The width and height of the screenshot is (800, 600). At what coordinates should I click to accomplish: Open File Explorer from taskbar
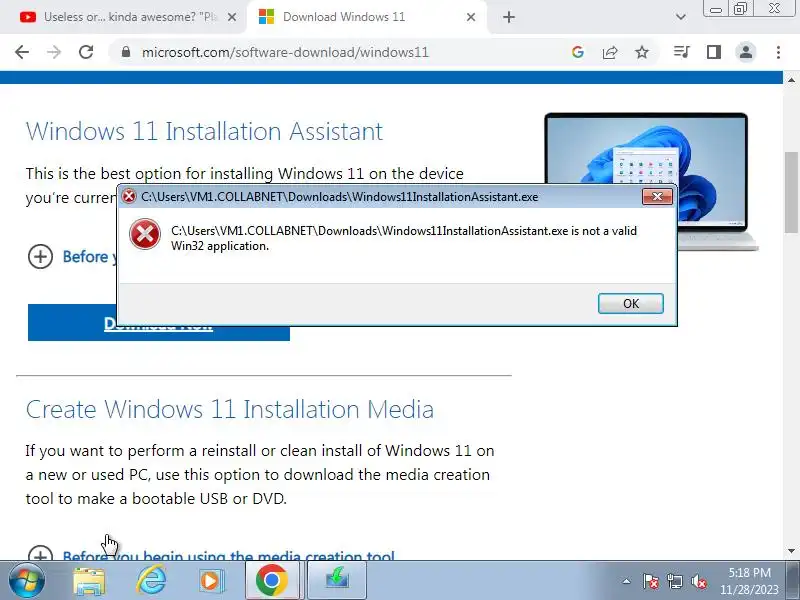(x=89, y=581)
